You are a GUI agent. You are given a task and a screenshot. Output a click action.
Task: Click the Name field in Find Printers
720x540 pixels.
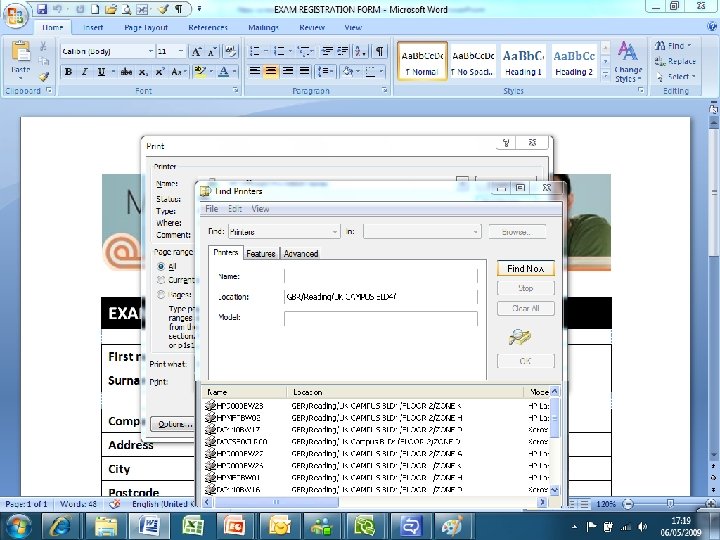(381, 276)
